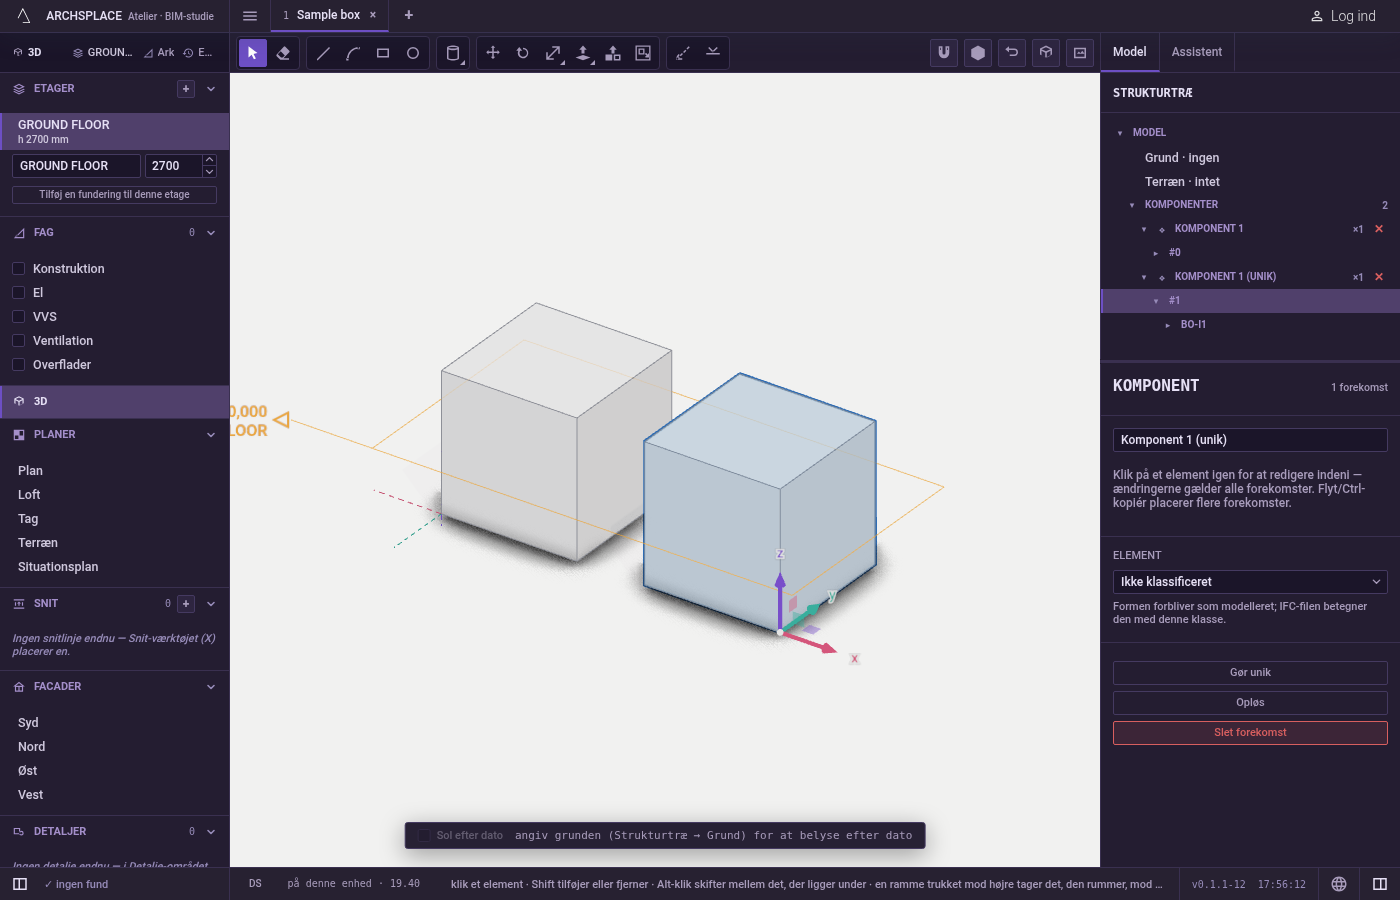
Task: Collapse the FACADER section chevron
Action: point(211,687)
